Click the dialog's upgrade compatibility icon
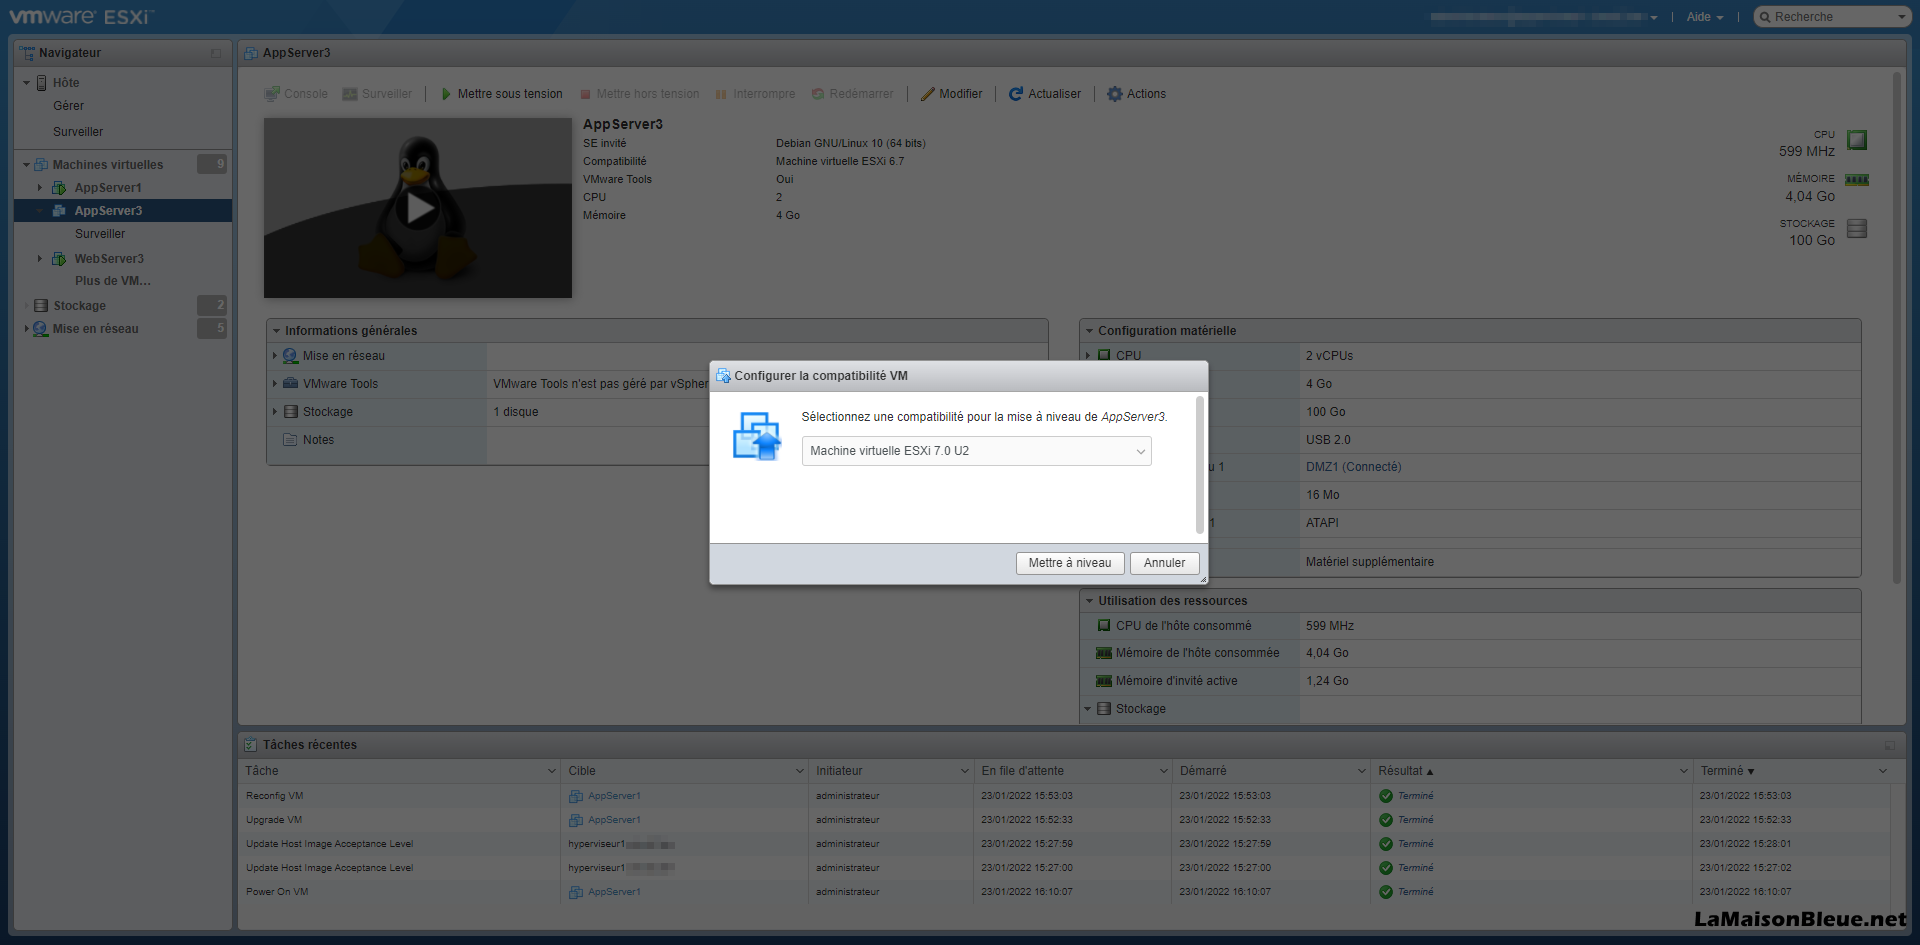The image size is (1920, 945). (x=757, y=436)
